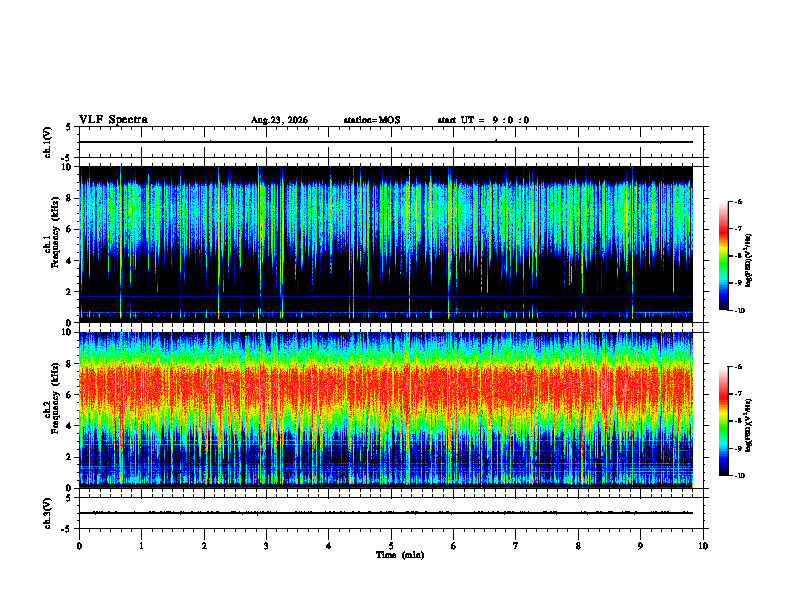Image resolution: width=792 pixels, height=612 pixels.
Task: Click the time axis tick label "2"
Action: [x=204, y=546]
